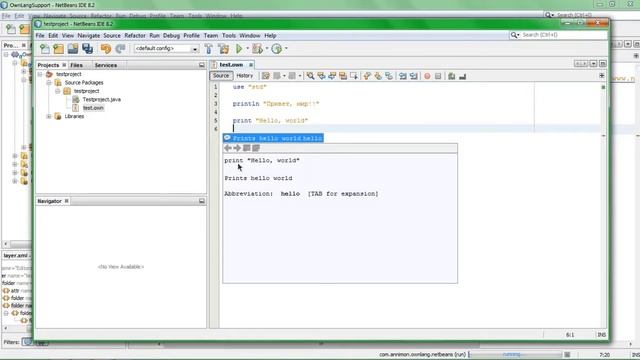The height and width of the screenshot is (360, 640).
Task: Click the Redo arrow icon
Action: tap(120, 49)
